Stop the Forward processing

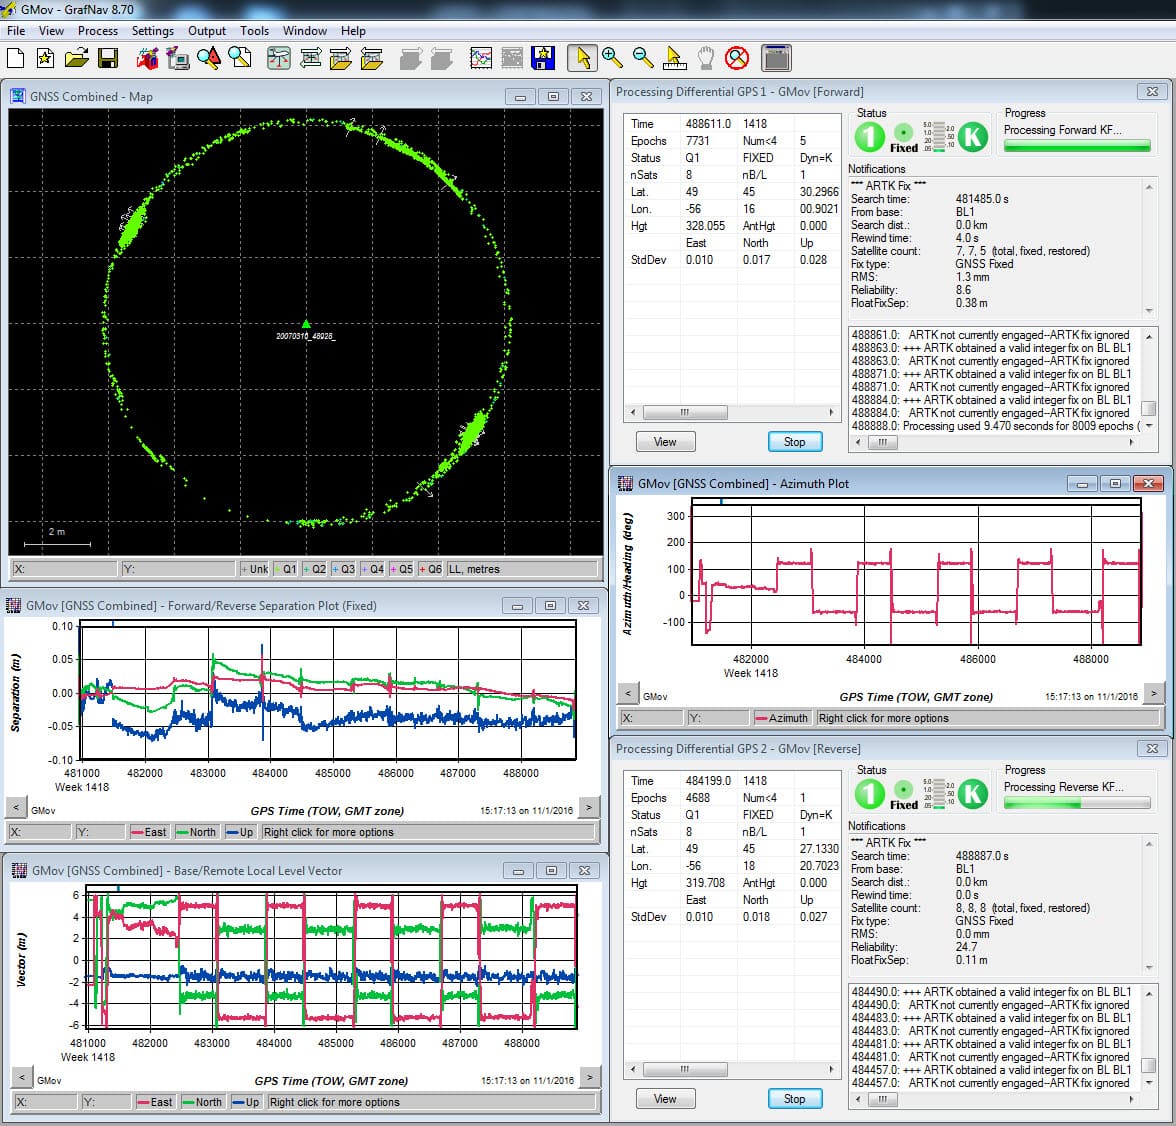(795, 442)
